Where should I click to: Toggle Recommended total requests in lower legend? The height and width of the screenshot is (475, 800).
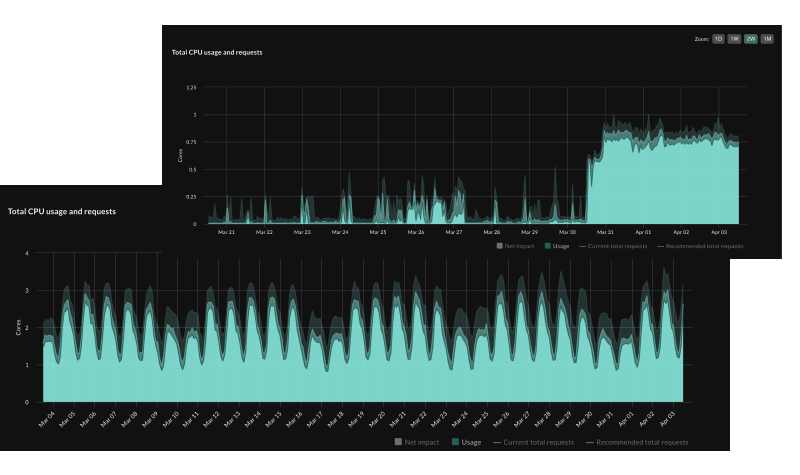coord(637,442)
